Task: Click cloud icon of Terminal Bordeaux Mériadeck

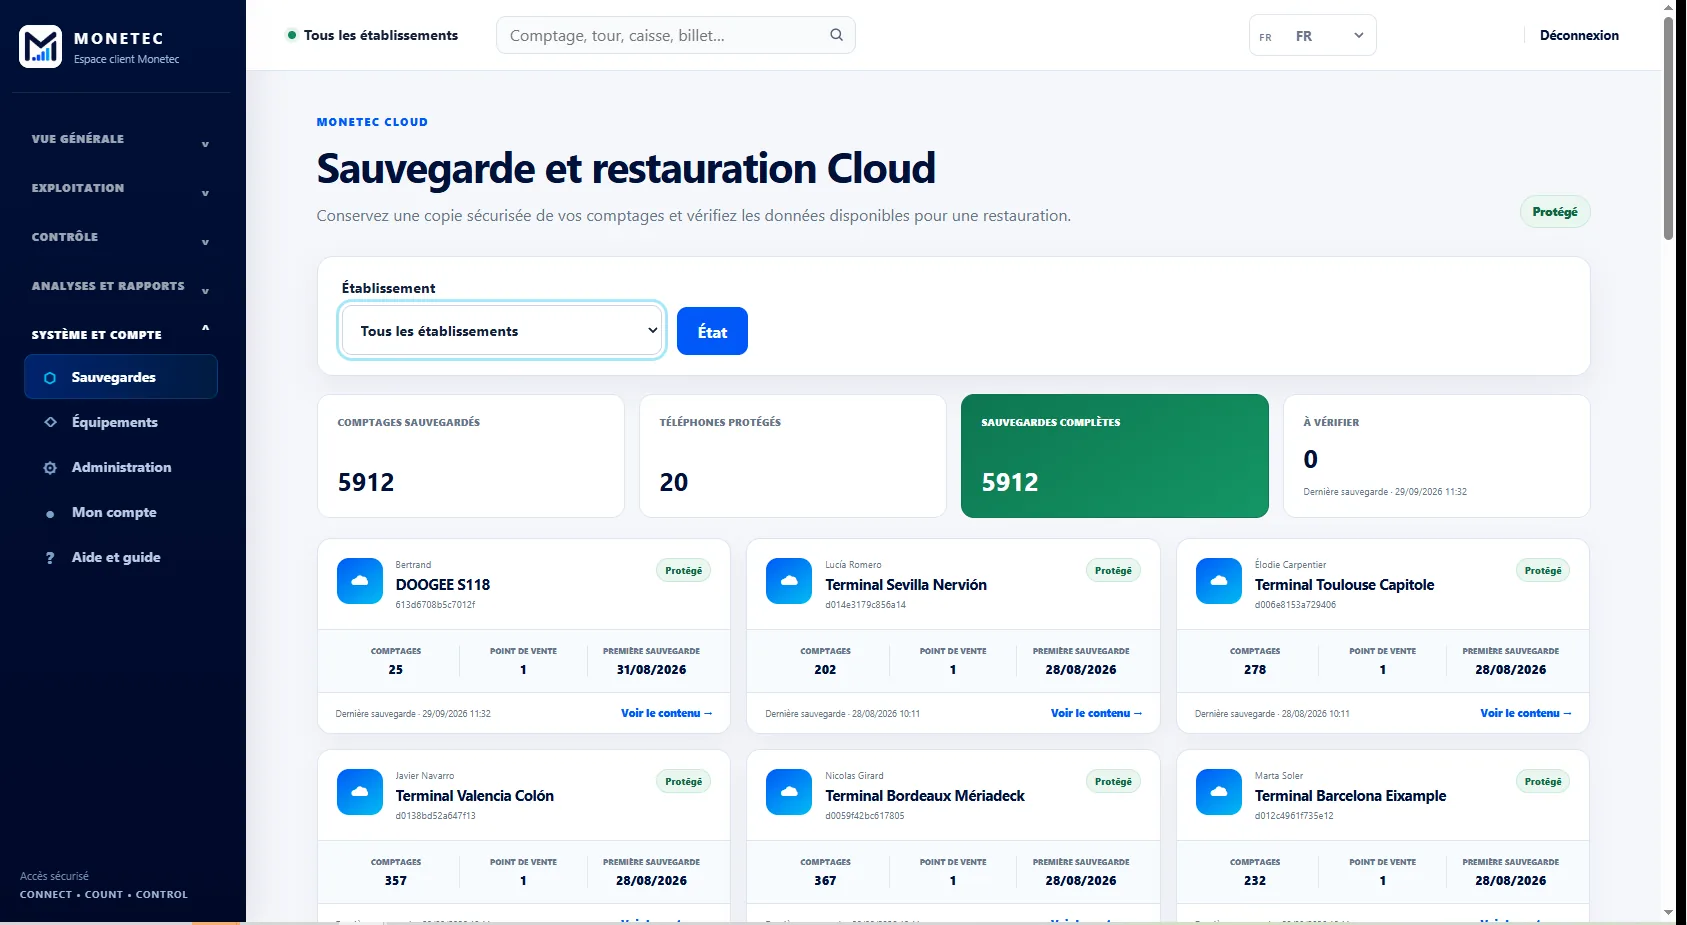Action: tap(789, 792)
